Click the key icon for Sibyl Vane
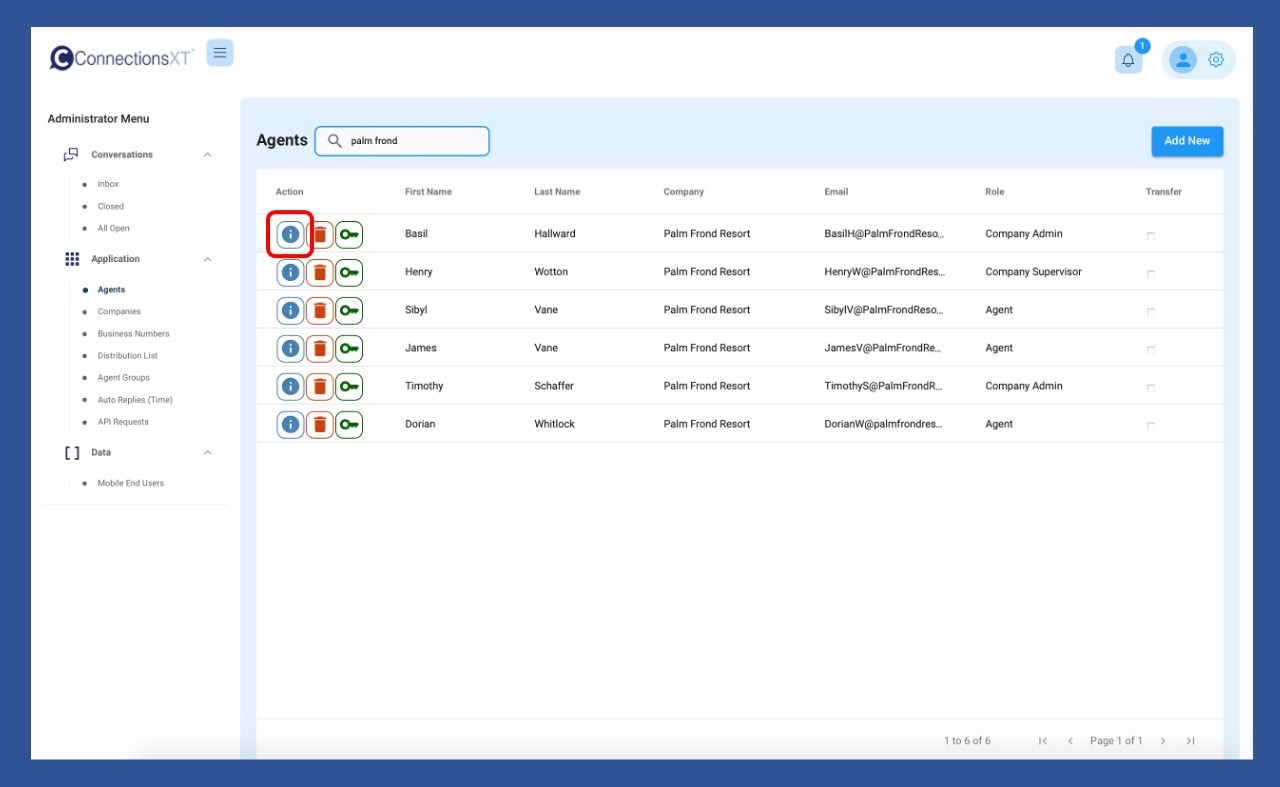 click(x=349, y=310)
